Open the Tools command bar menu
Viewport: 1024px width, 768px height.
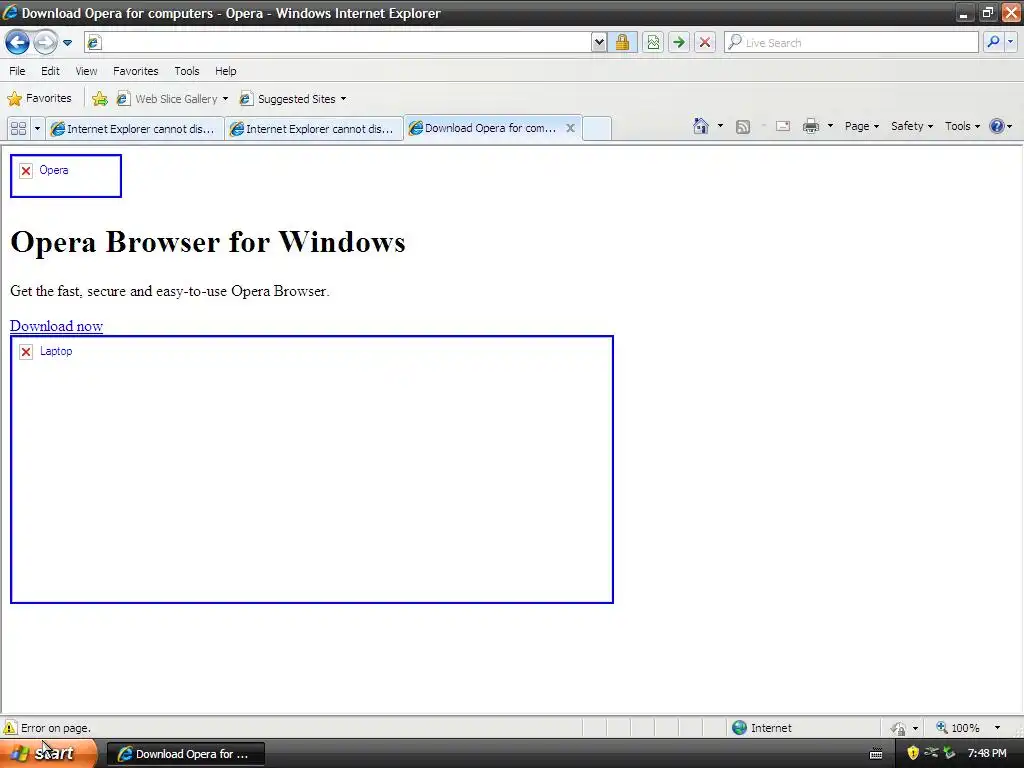(x=962, y=126)
